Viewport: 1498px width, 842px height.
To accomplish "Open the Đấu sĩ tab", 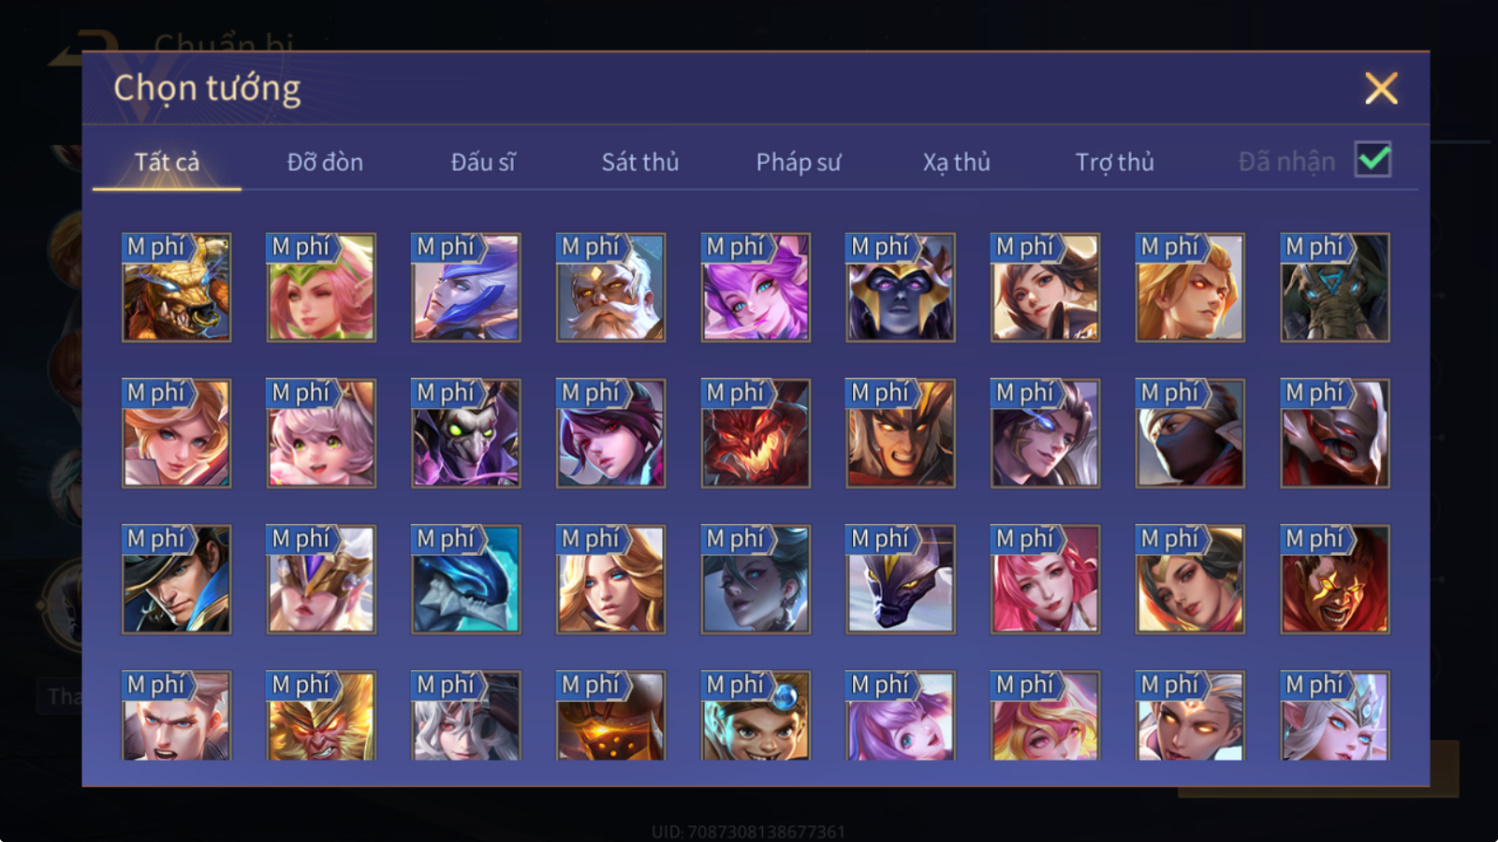I will click(x=483, y=162).
